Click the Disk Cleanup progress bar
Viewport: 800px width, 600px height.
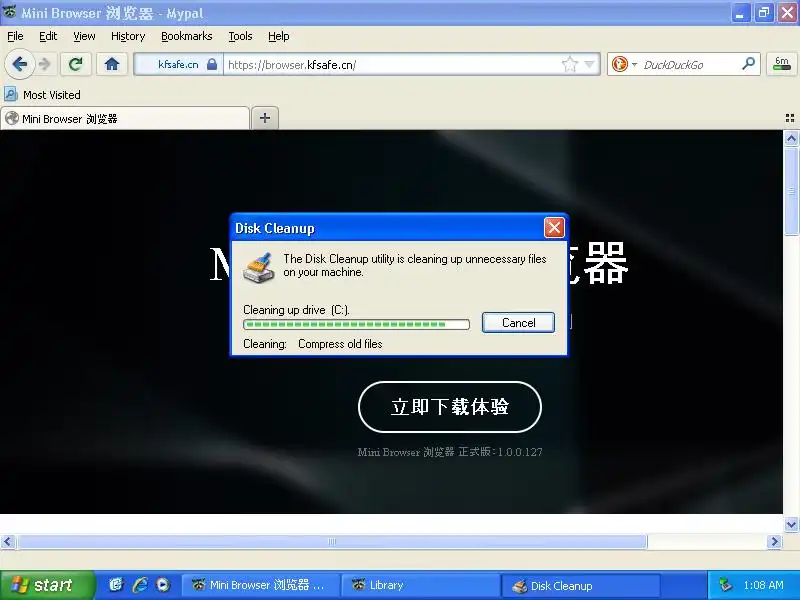tap(356, 324)
